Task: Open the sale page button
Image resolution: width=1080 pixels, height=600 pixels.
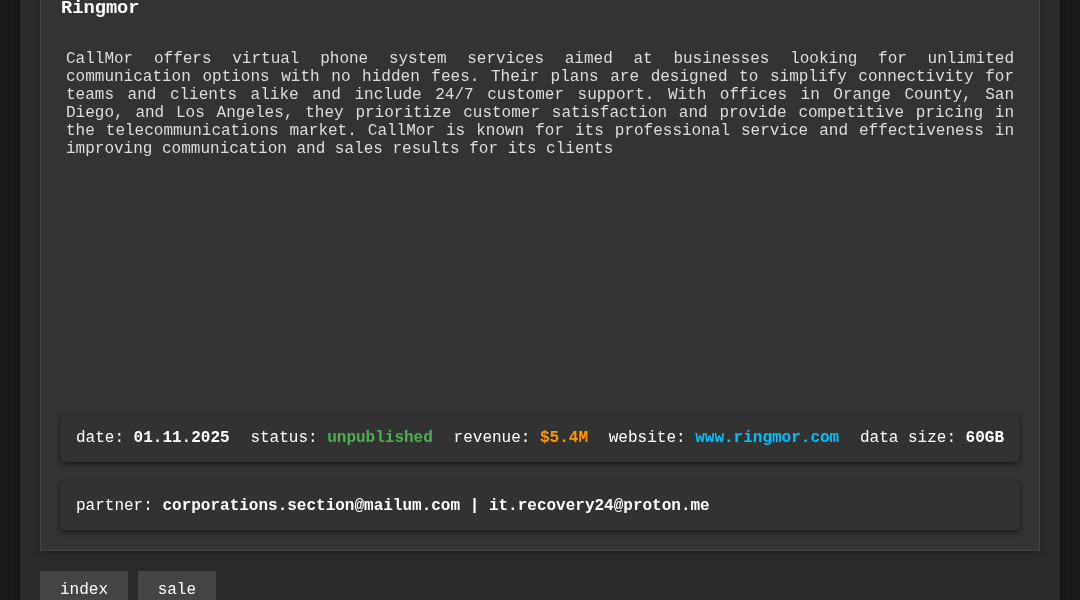Action: point(177,588)
